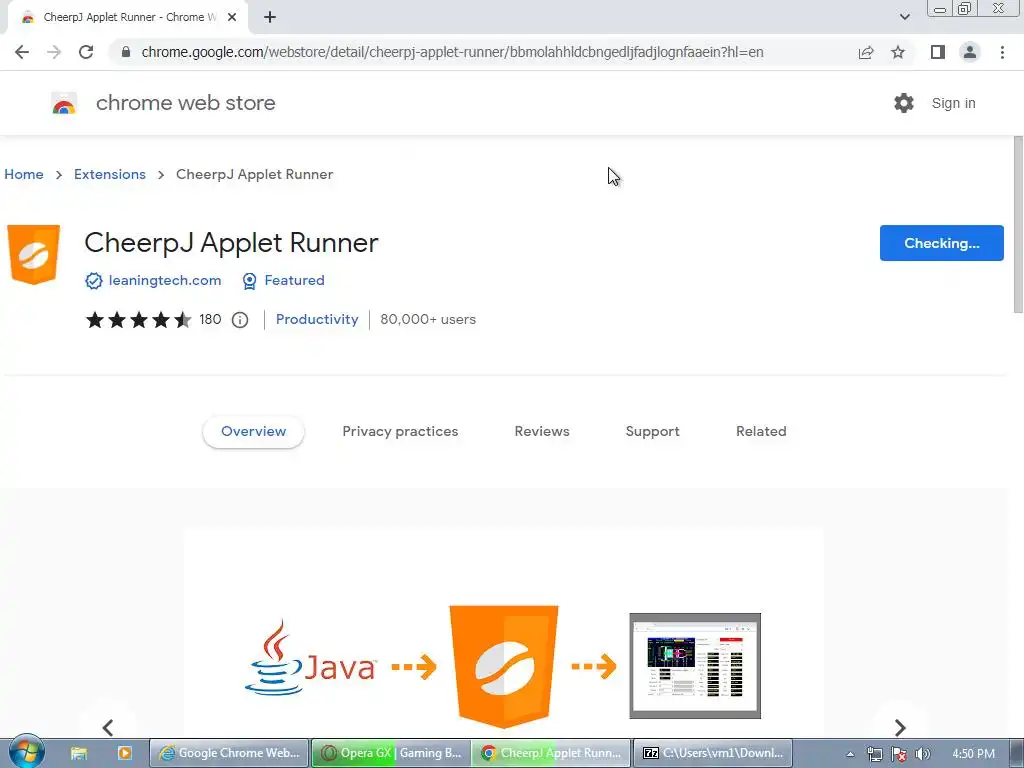Click the CheerpJ orange extension icon
This screenshot has height=768, width=1024.
pyautogui.click(x=34, y=255)
